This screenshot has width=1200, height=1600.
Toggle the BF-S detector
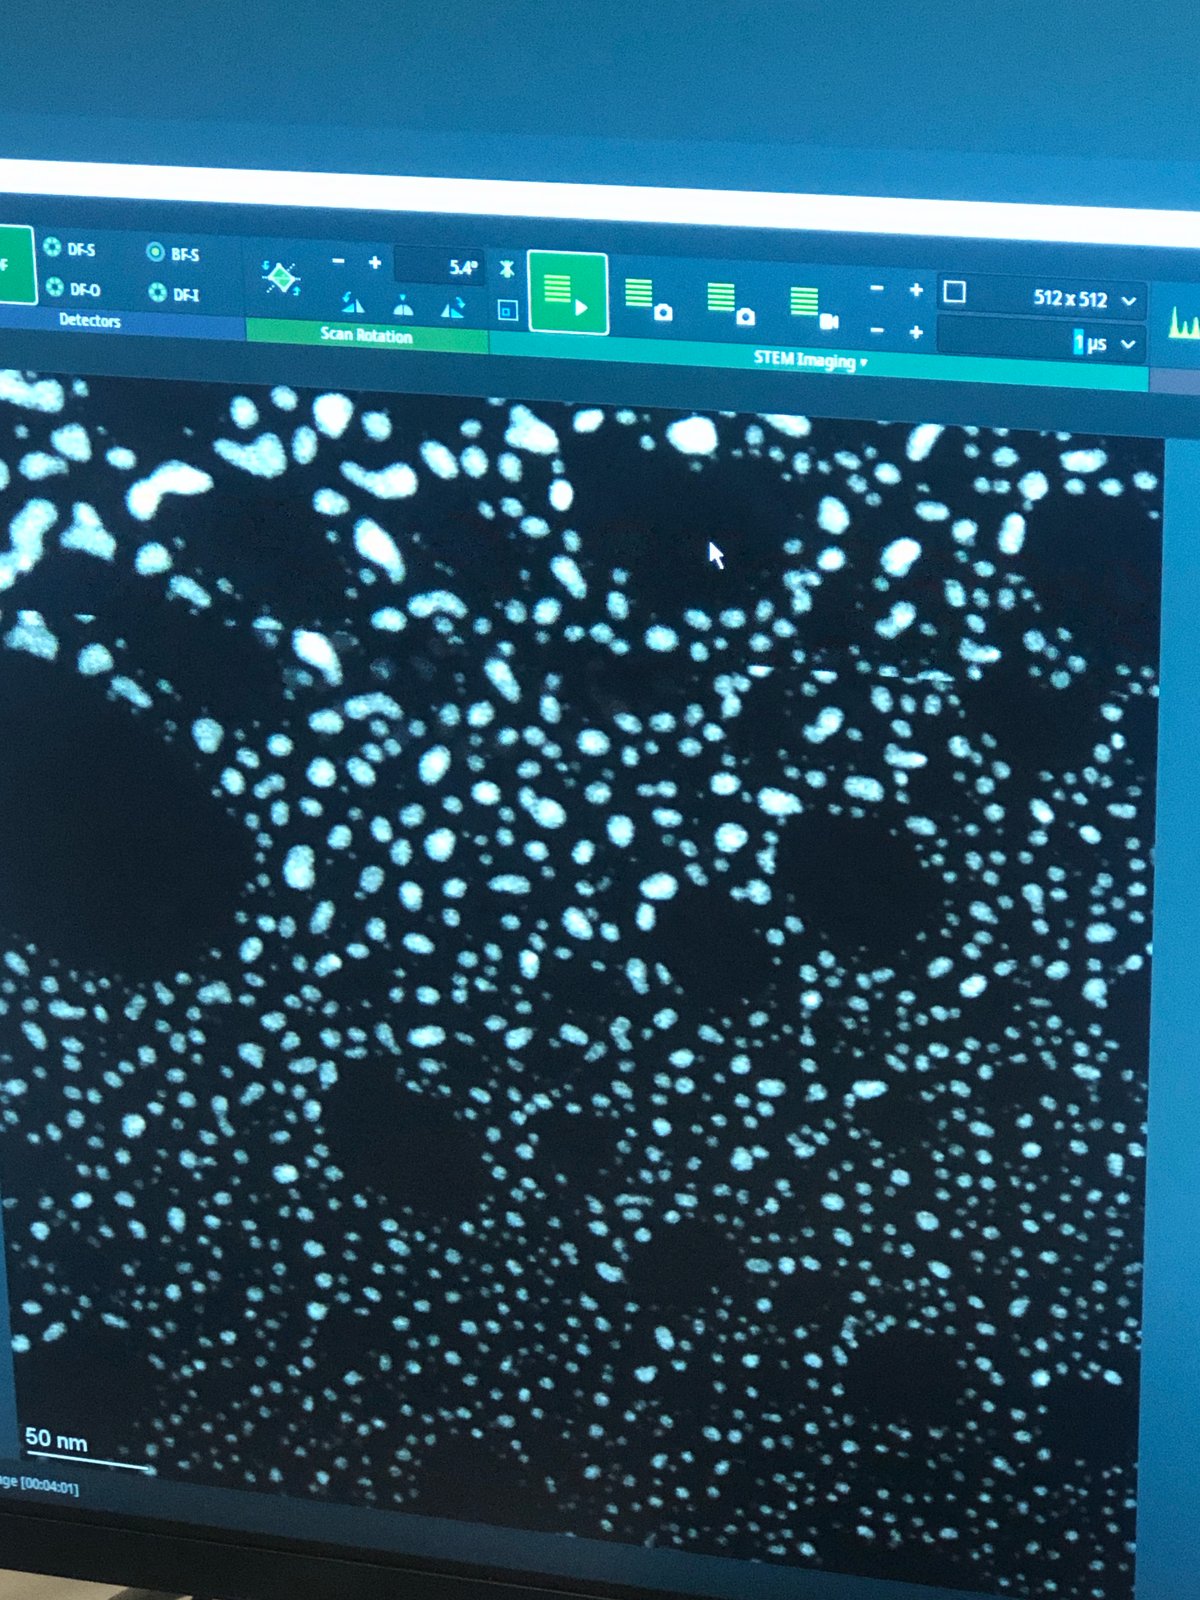click(173, 253)
